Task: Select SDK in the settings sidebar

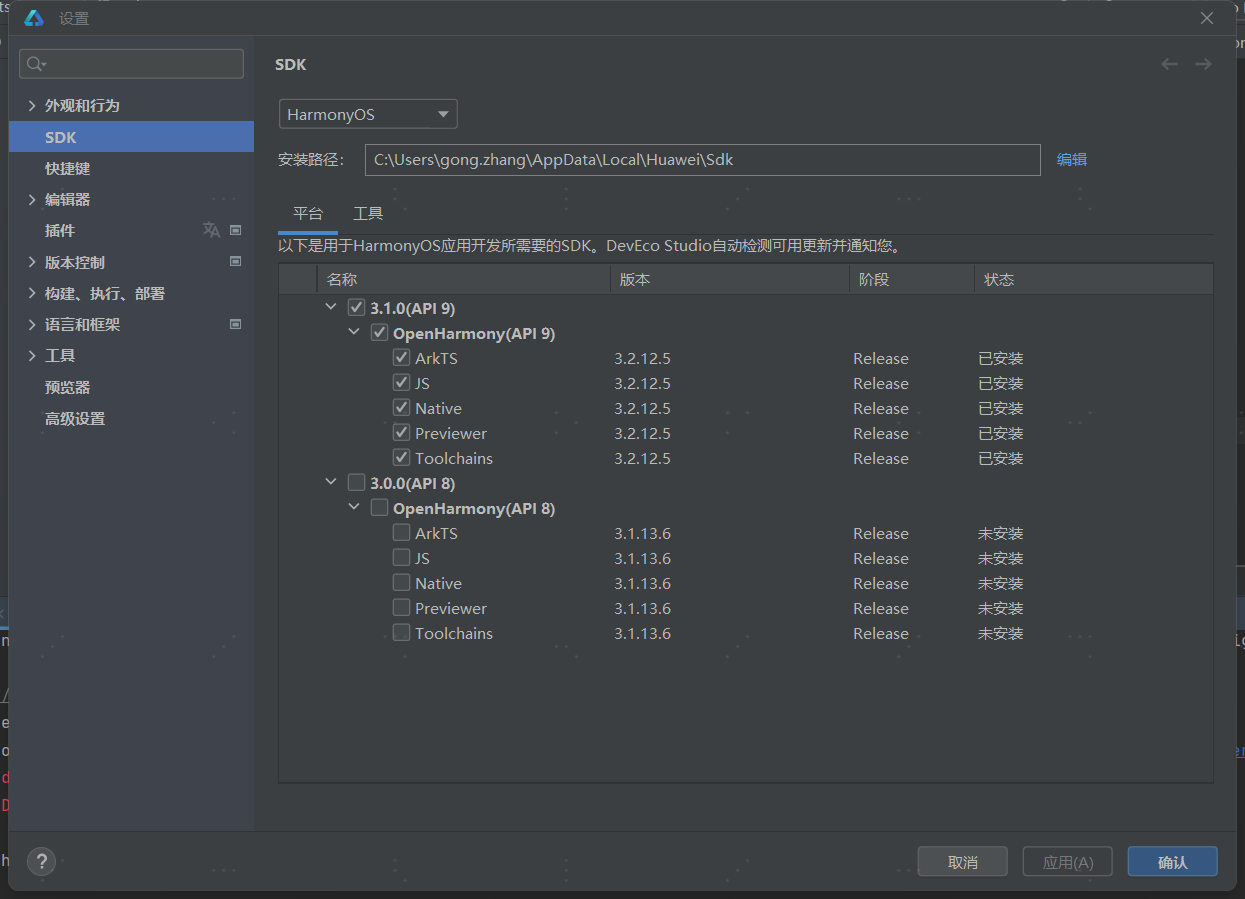Action: click(x=131, y=136)
